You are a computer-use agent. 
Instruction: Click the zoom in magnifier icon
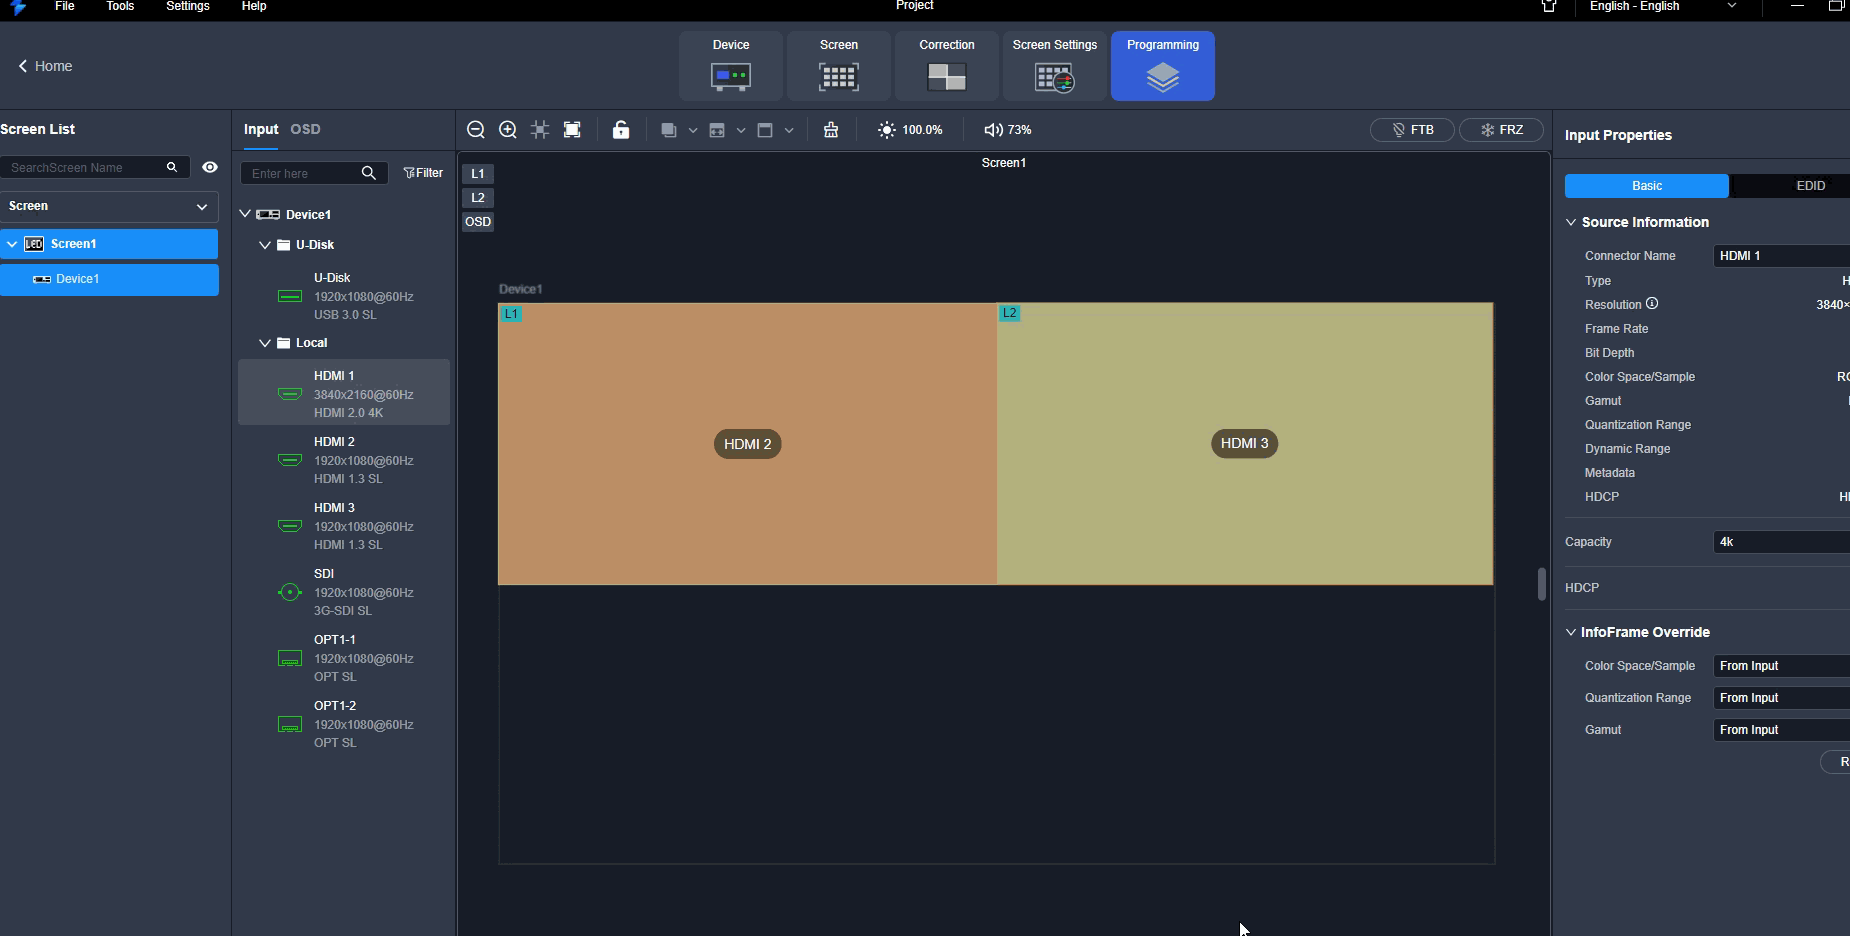coord(508,130)
